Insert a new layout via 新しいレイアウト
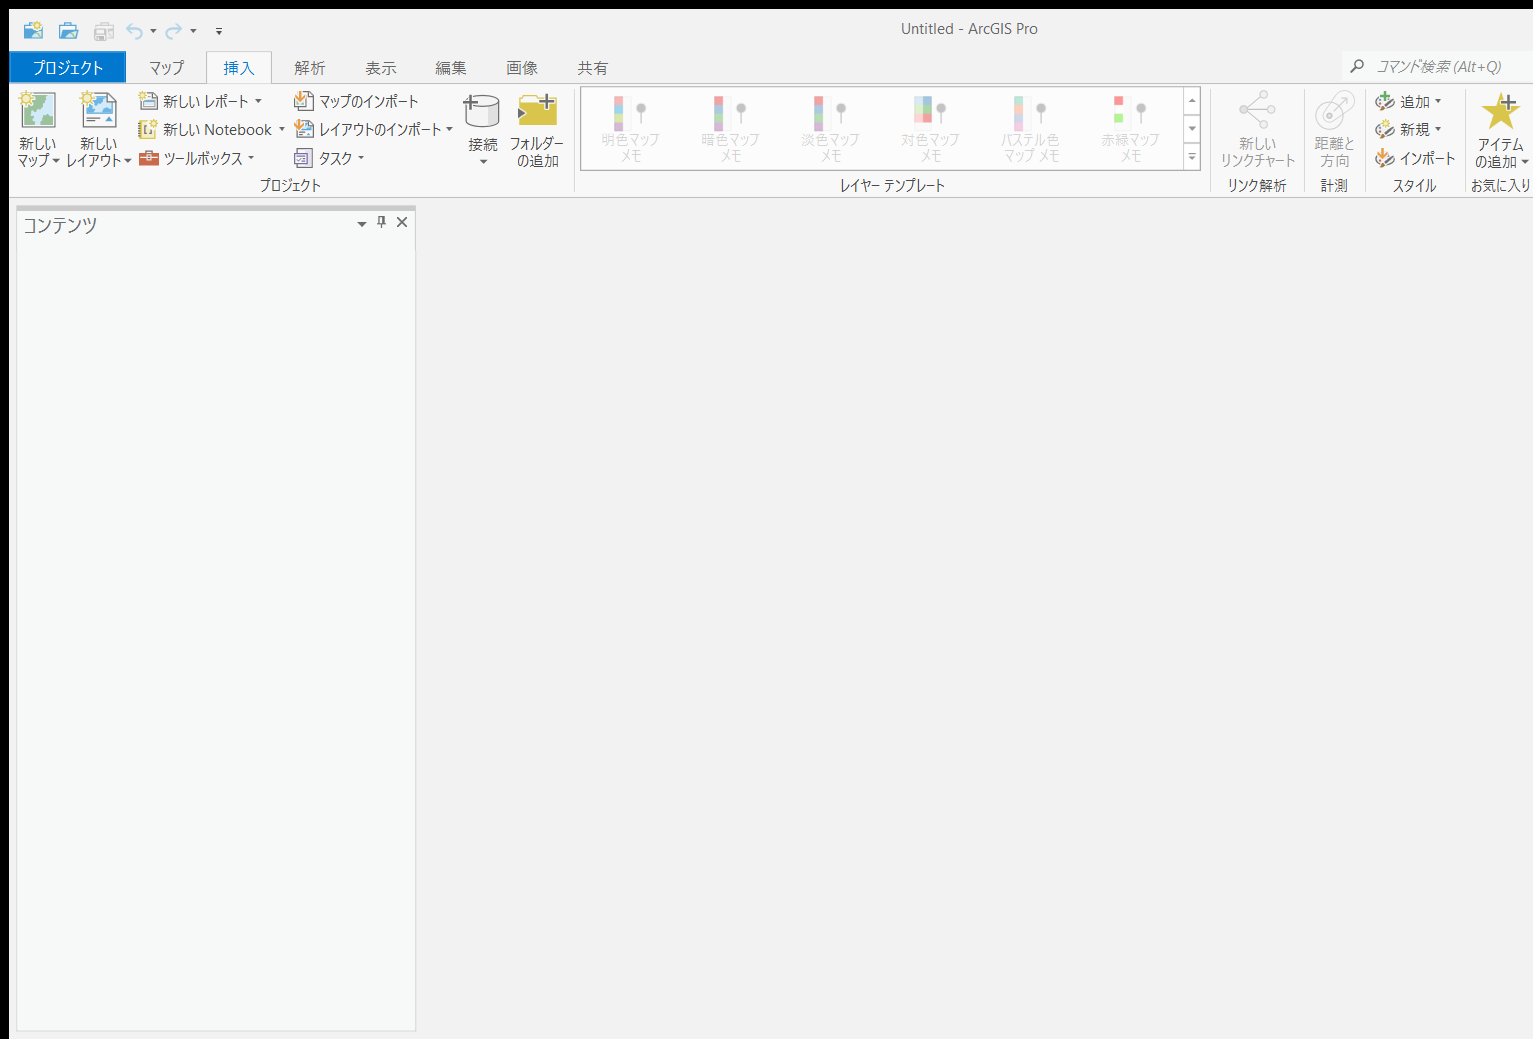 pyautogui.click(x=97, y=127)
